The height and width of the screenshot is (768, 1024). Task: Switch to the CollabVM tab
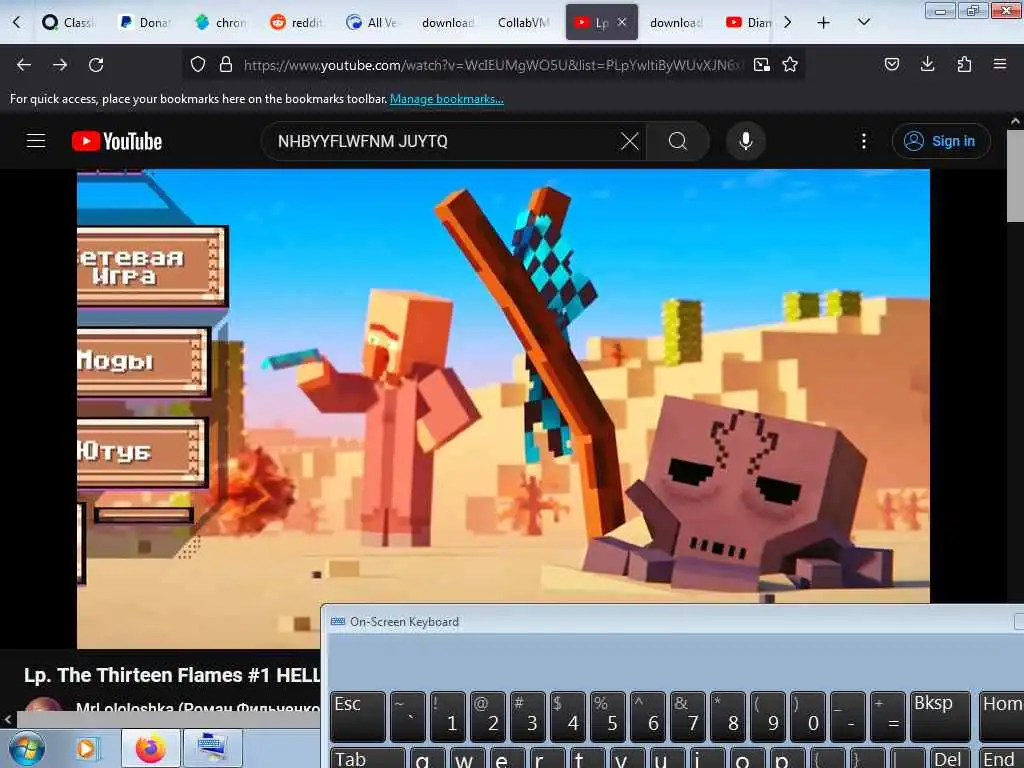pos(523,22)
